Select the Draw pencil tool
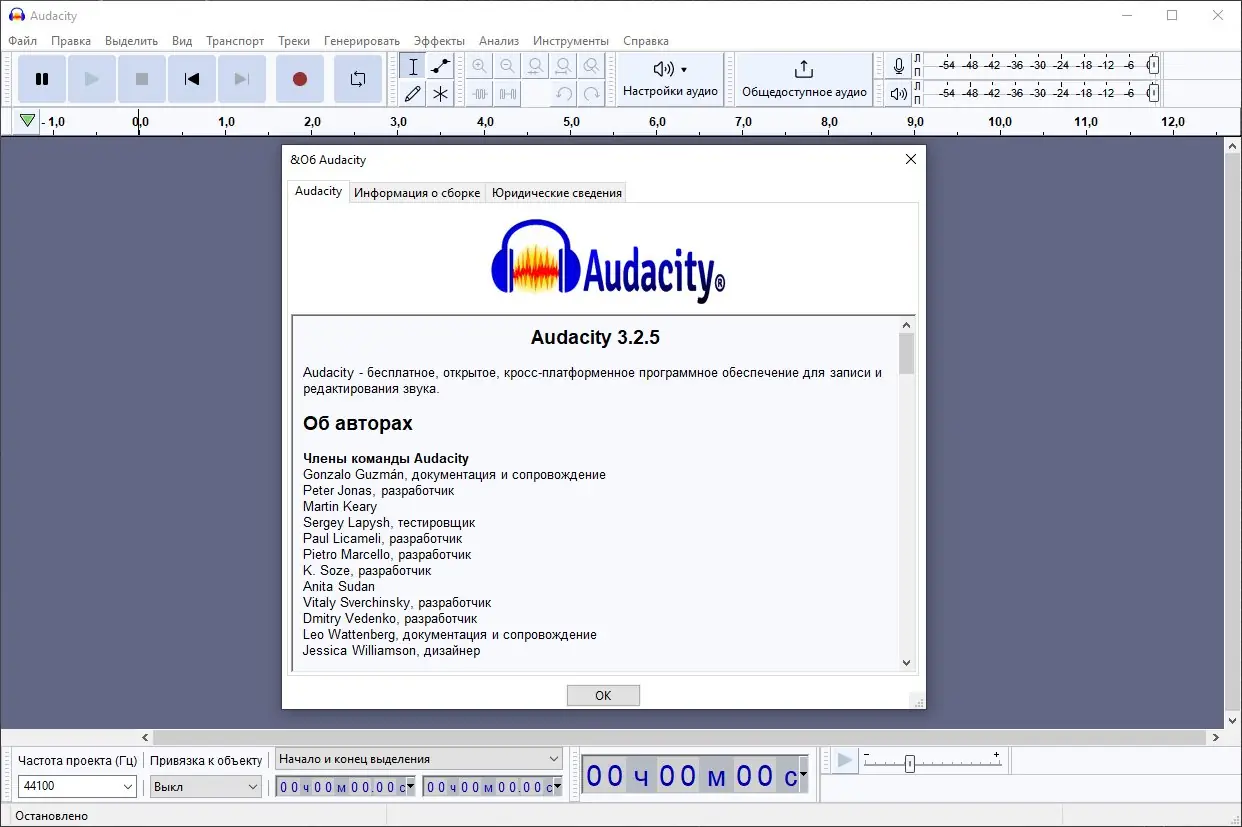This screenshot has height=827, width=1242. pos(413,94)
